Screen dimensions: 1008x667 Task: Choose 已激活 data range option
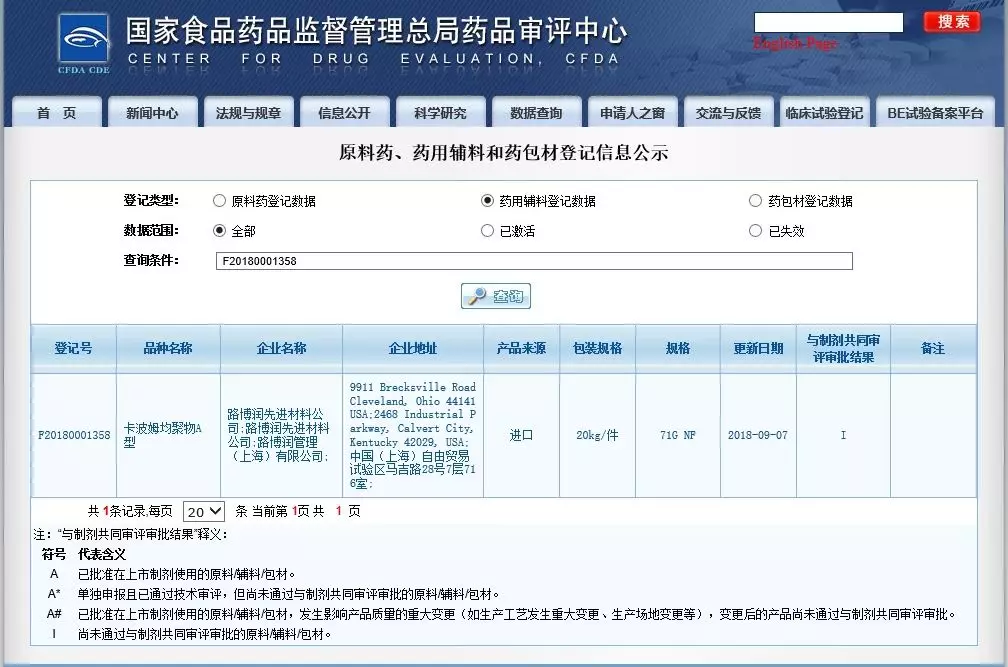pos(487,231)
